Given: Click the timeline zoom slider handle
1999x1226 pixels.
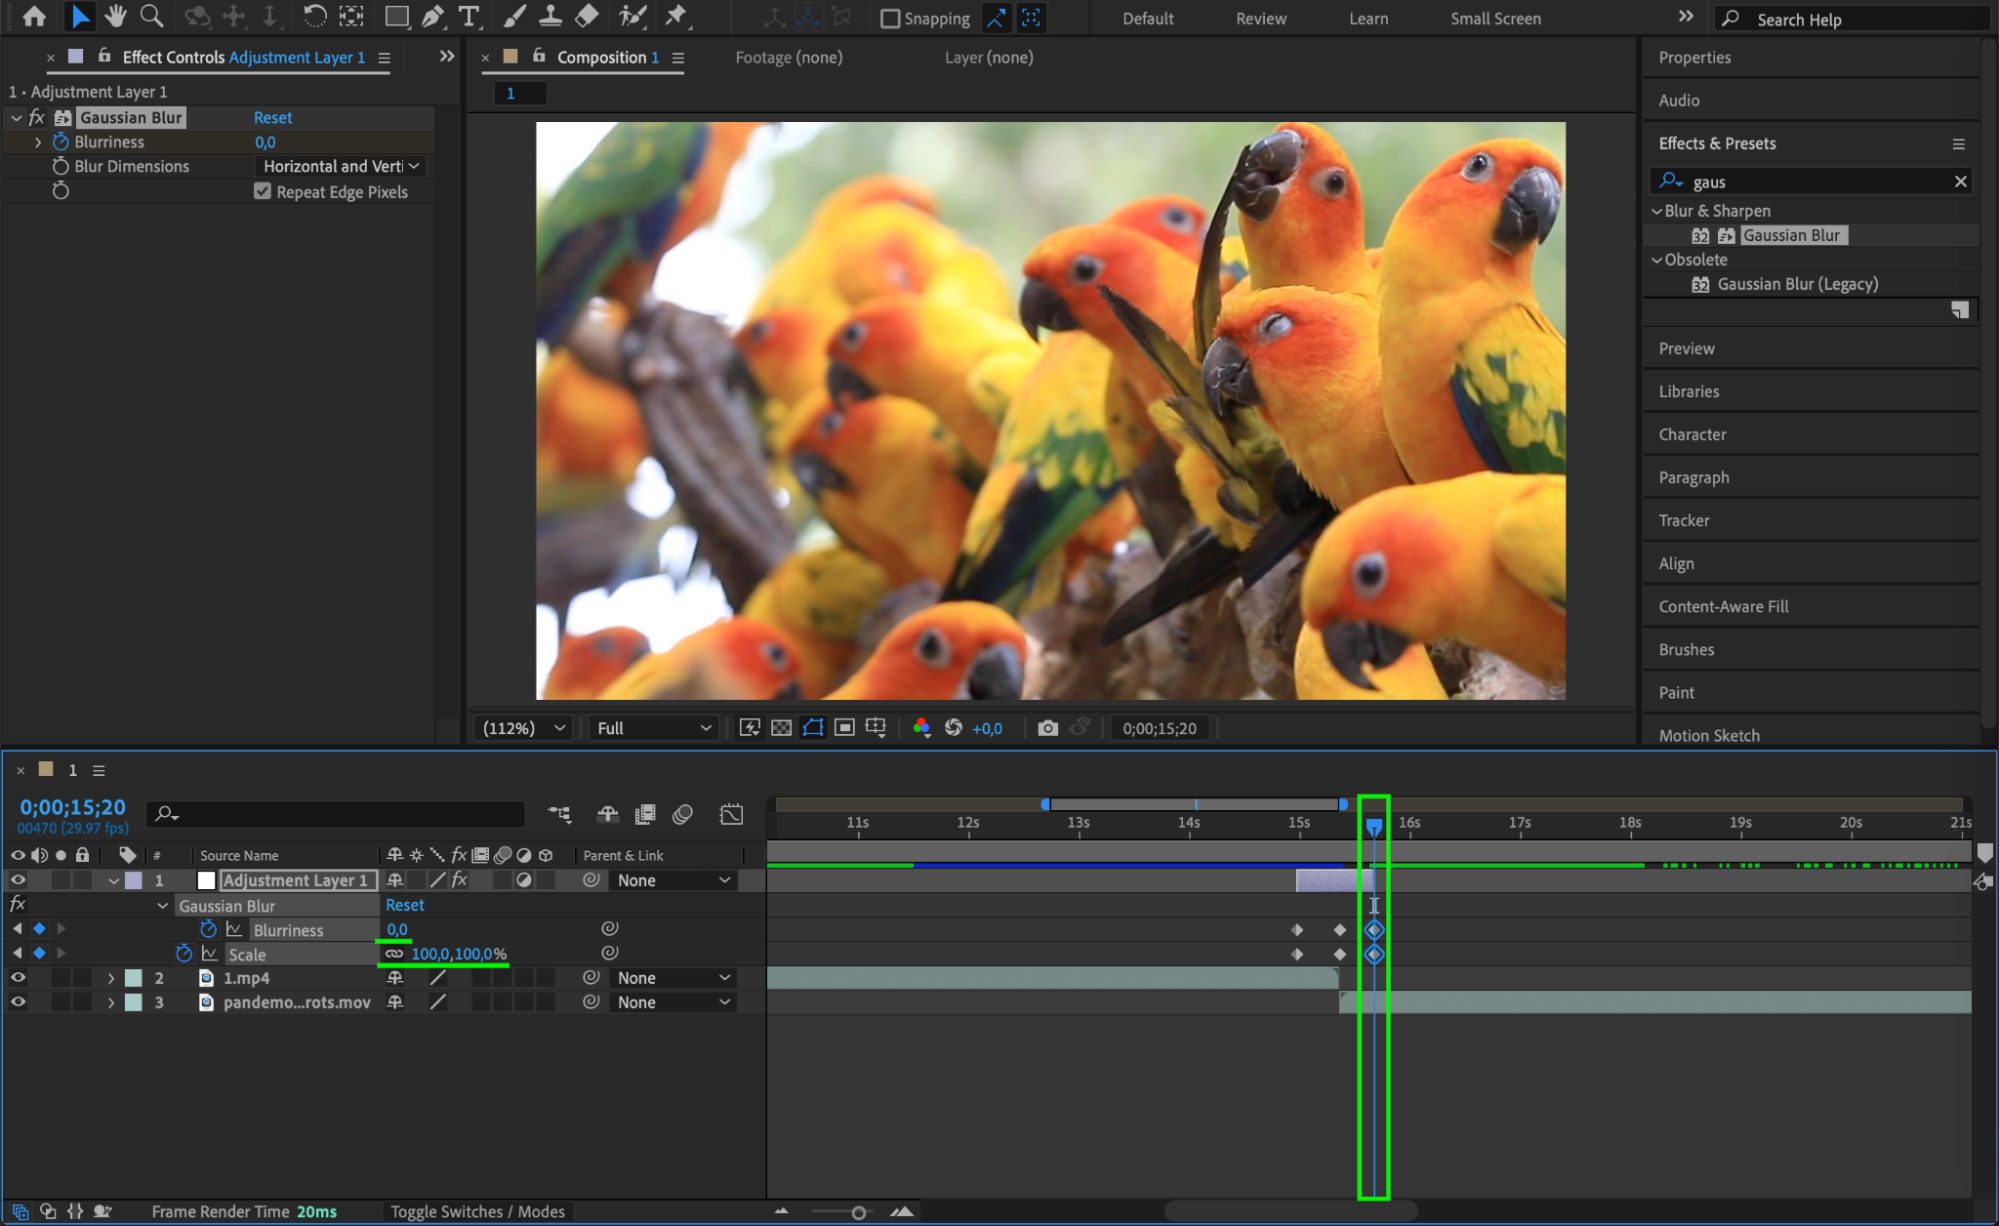Looking at the screenshot, I should click(x=858, y=1212).
